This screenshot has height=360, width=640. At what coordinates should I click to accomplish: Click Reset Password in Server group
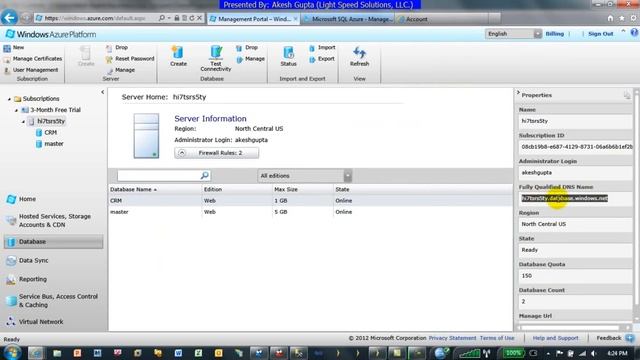coord(130,59)
